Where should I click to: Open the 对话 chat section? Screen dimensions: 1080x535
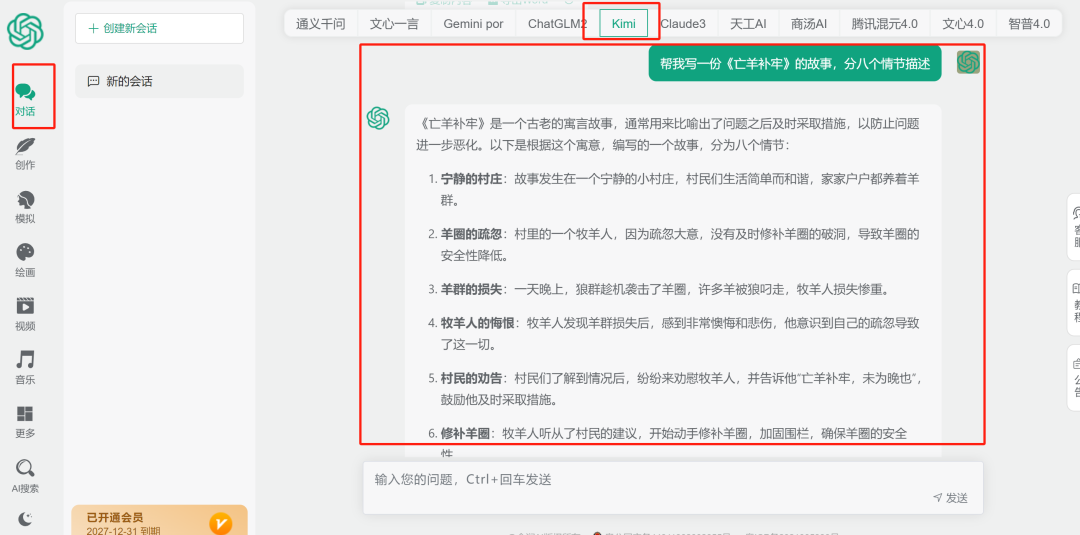[x=25, y=99]
